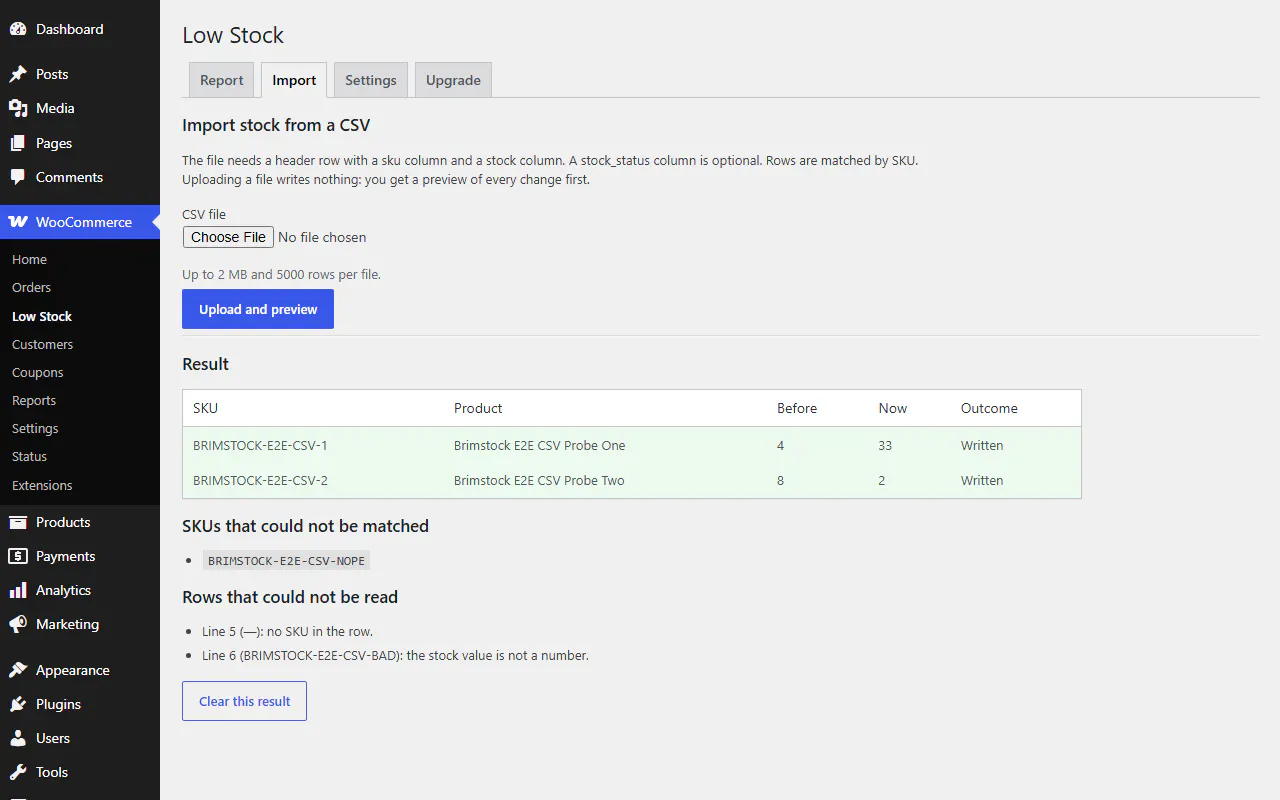Click the Brimstock E2E CSV Probe Two product

539,480
